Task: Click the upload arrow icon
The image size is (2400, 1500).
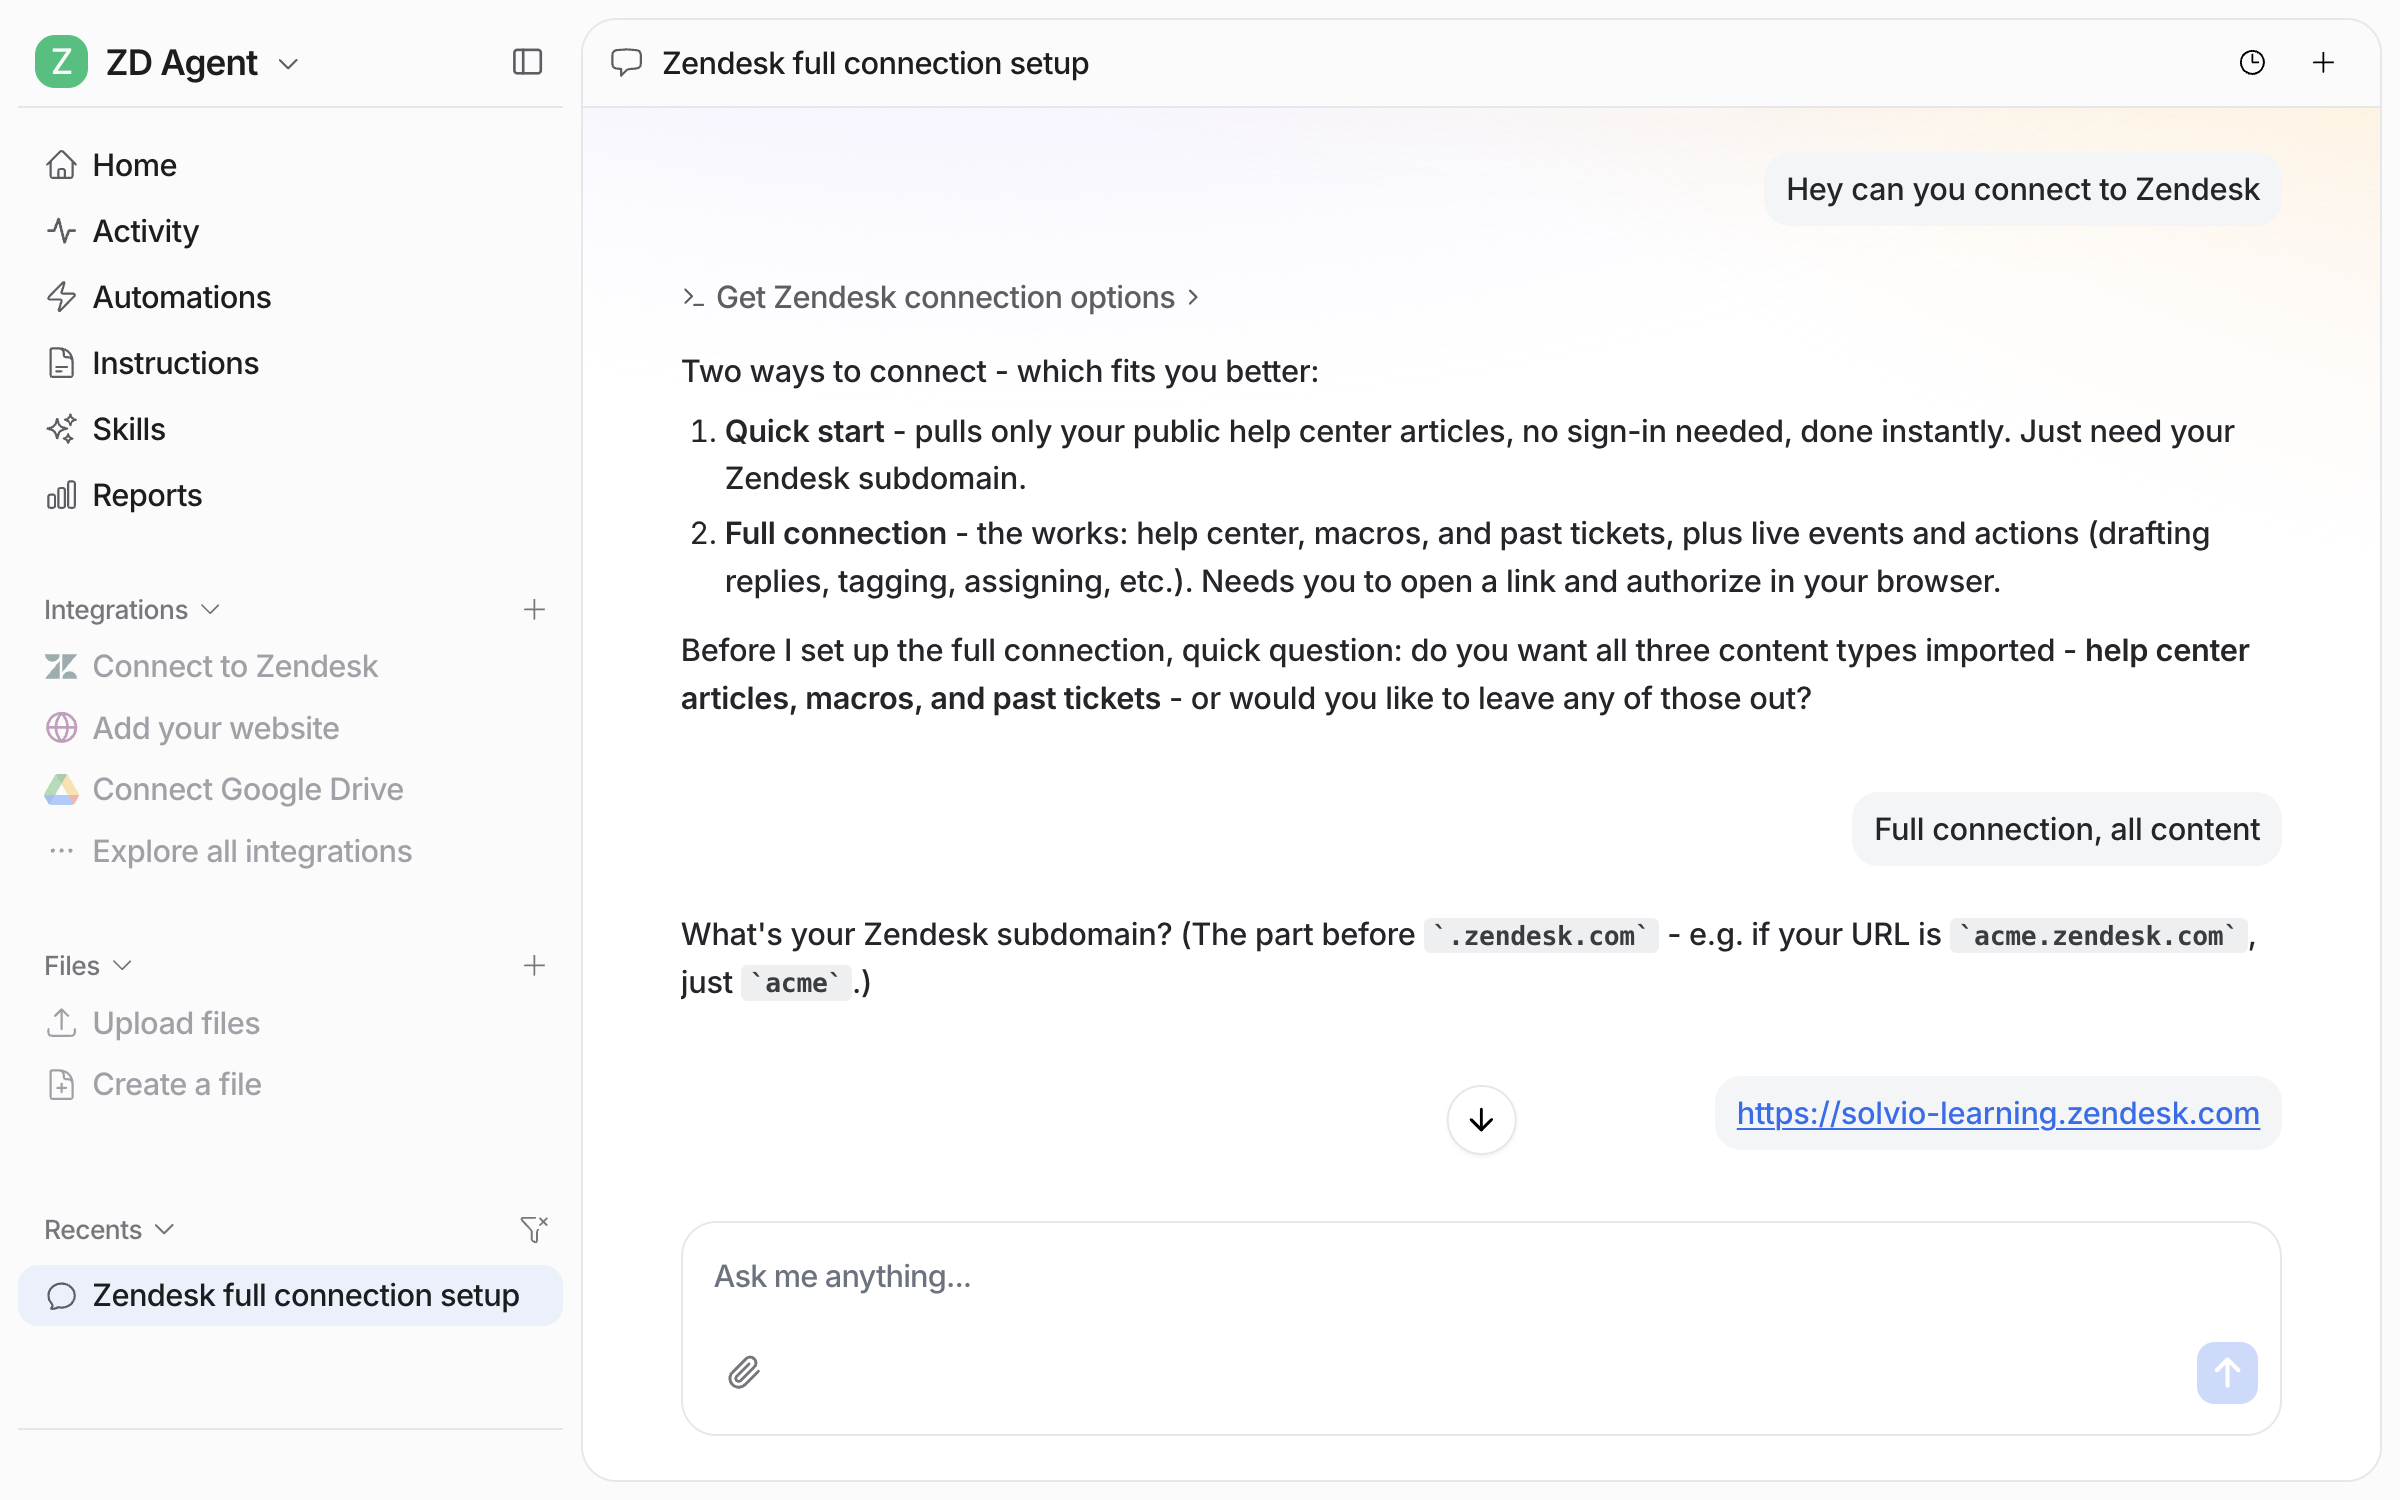Action: [x=61, y=1023]
